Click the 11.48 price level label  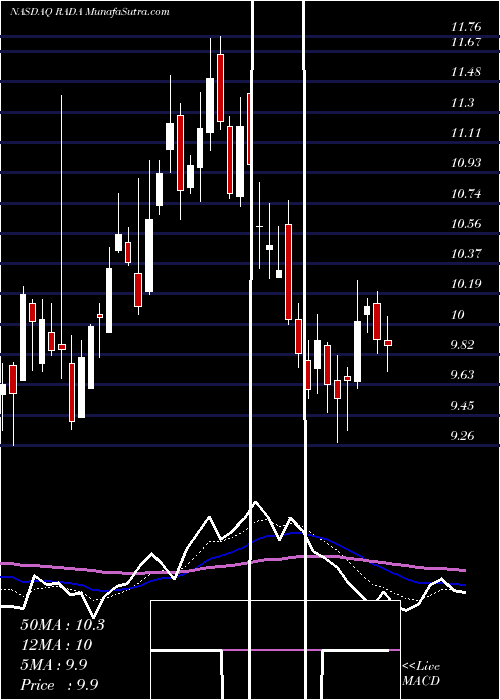pos(466,72)
